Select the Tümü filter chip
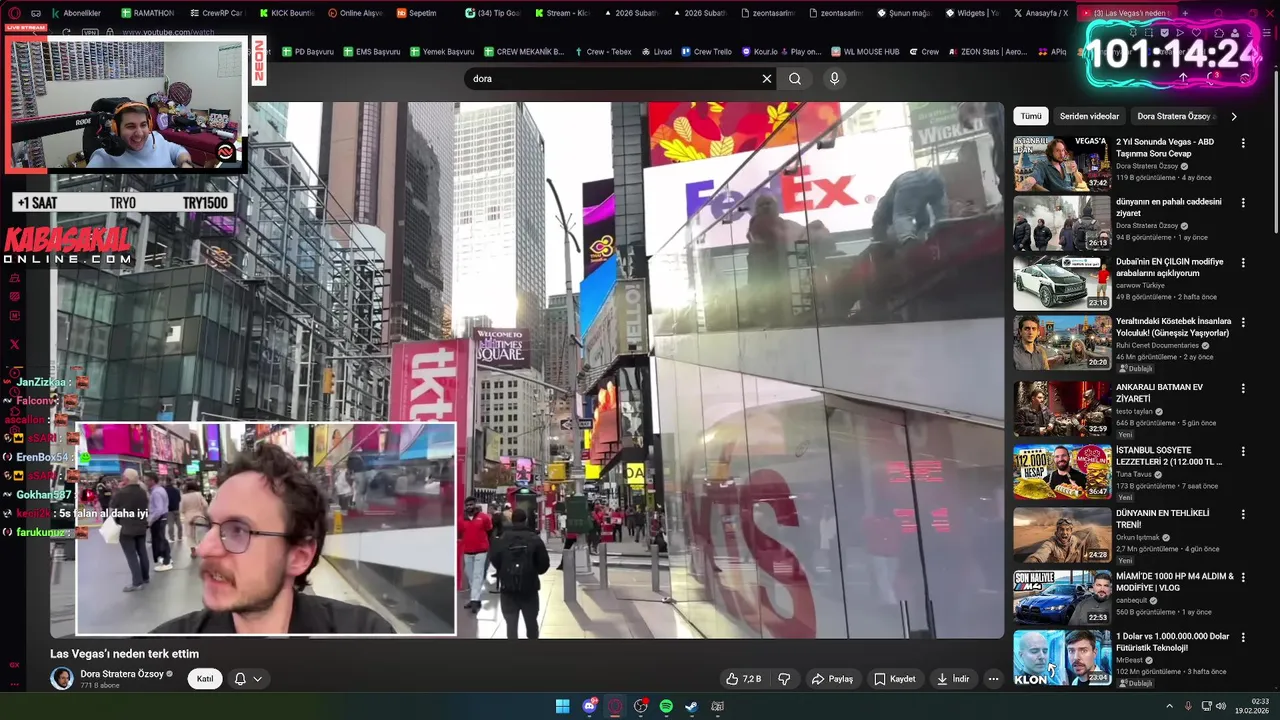This screenshot has width=1280, height=720. click(x=1031, y=116)
